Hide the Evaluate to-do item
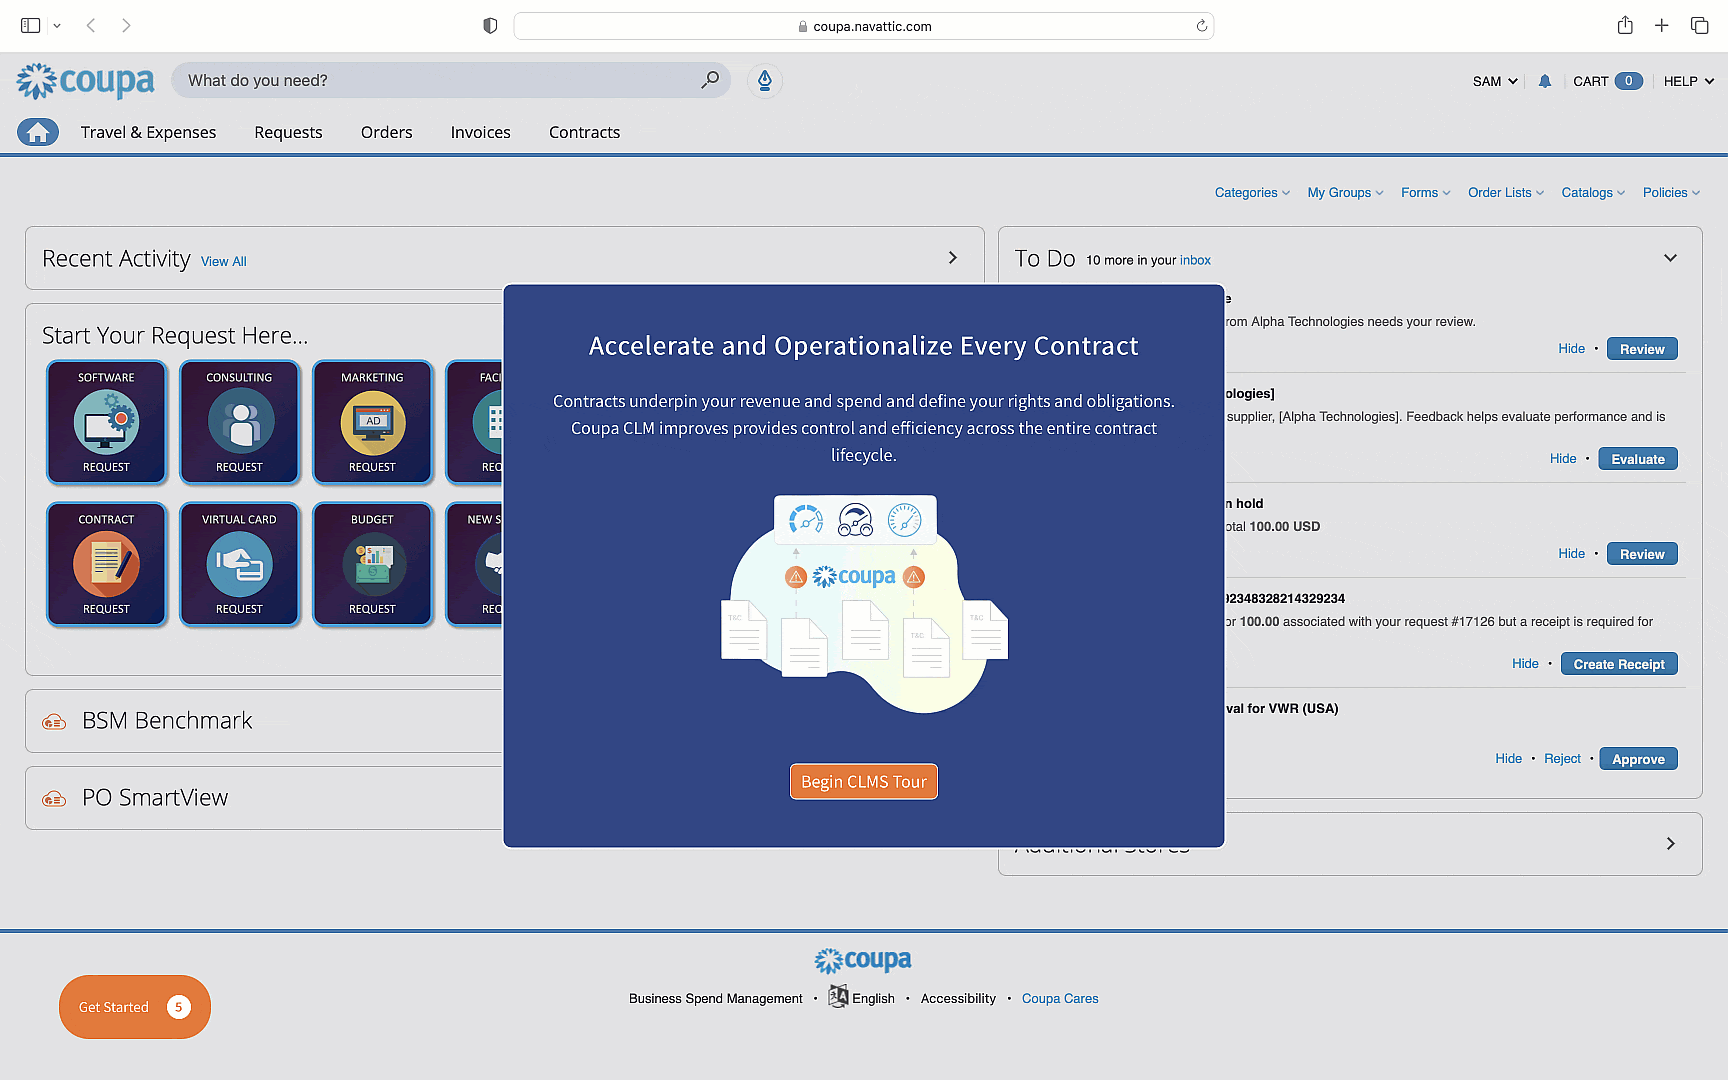 coord(1563,458)
